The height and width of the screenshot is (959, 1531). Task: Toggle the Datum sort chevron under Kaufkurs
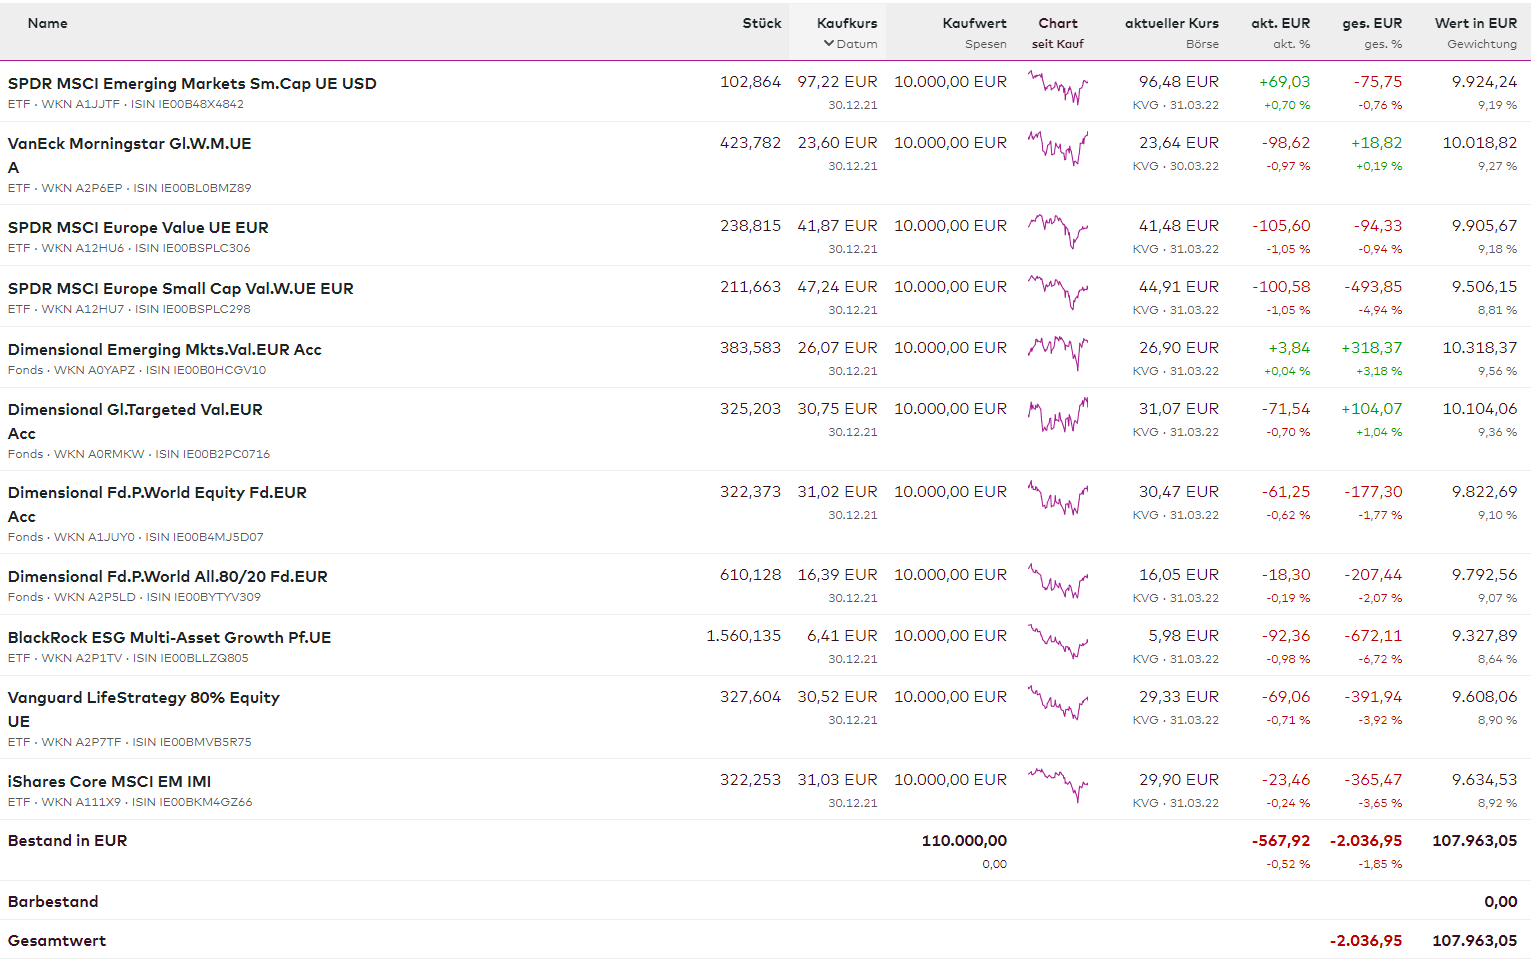829,44
